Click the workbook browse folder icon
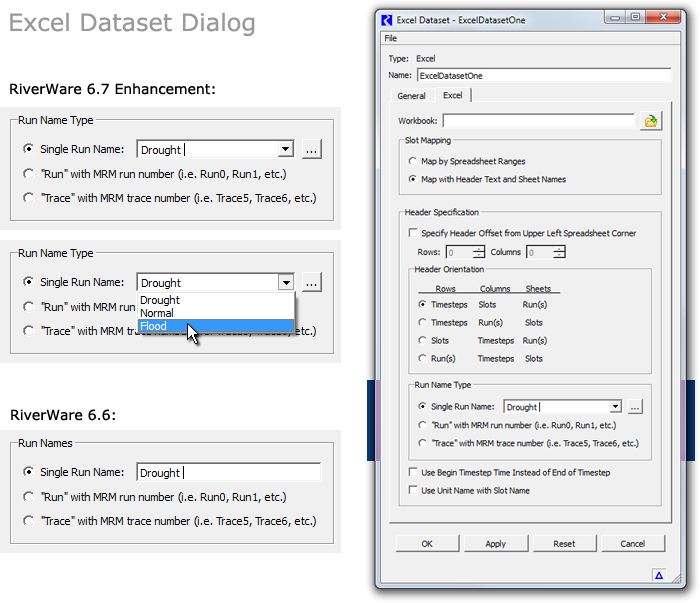The height and width of the screenshot is (603, 700). coord(651,121)
